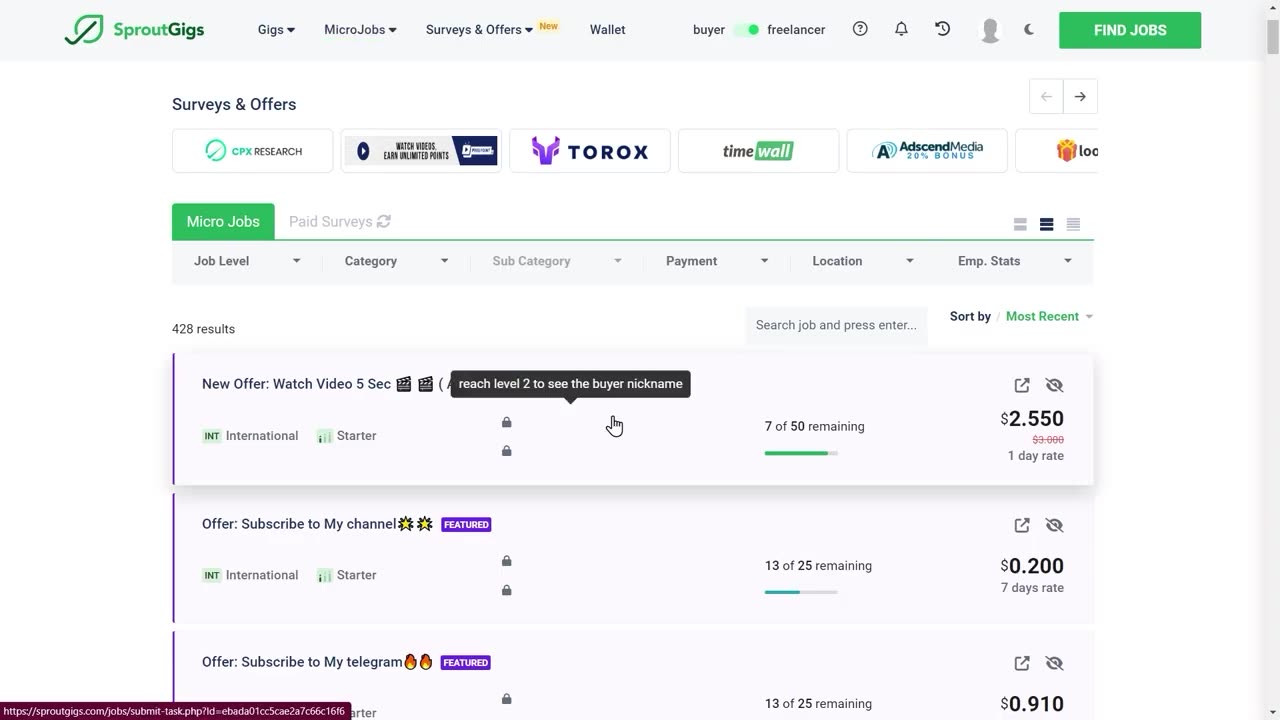The width and height of the screenshot is (1280, 720).
Task: Click progress bar for 7 of 50 remaining
Action: pos(801,453)
